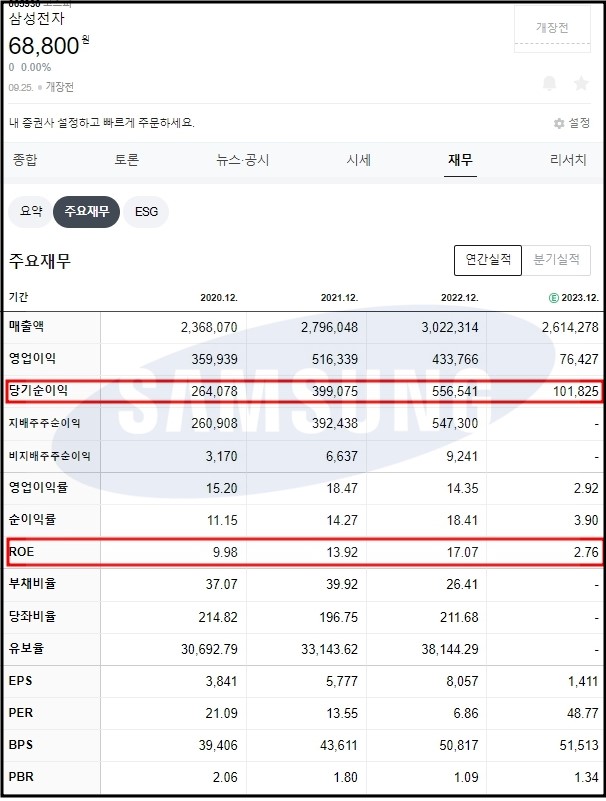Viewport: 606px width, 801px height.
Task: Click the PBR row label
Action: 21,777
